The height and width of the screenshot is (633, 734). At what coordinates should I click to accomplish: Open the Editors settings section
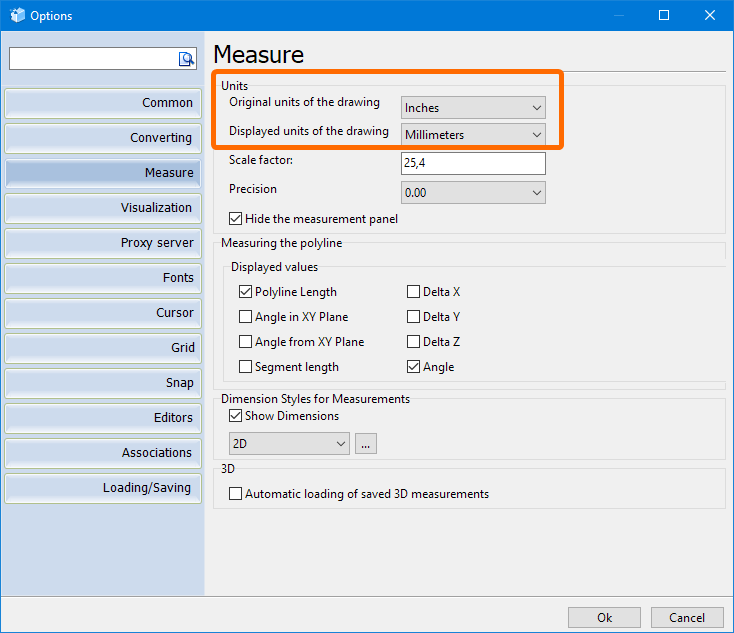coord(103,418)
